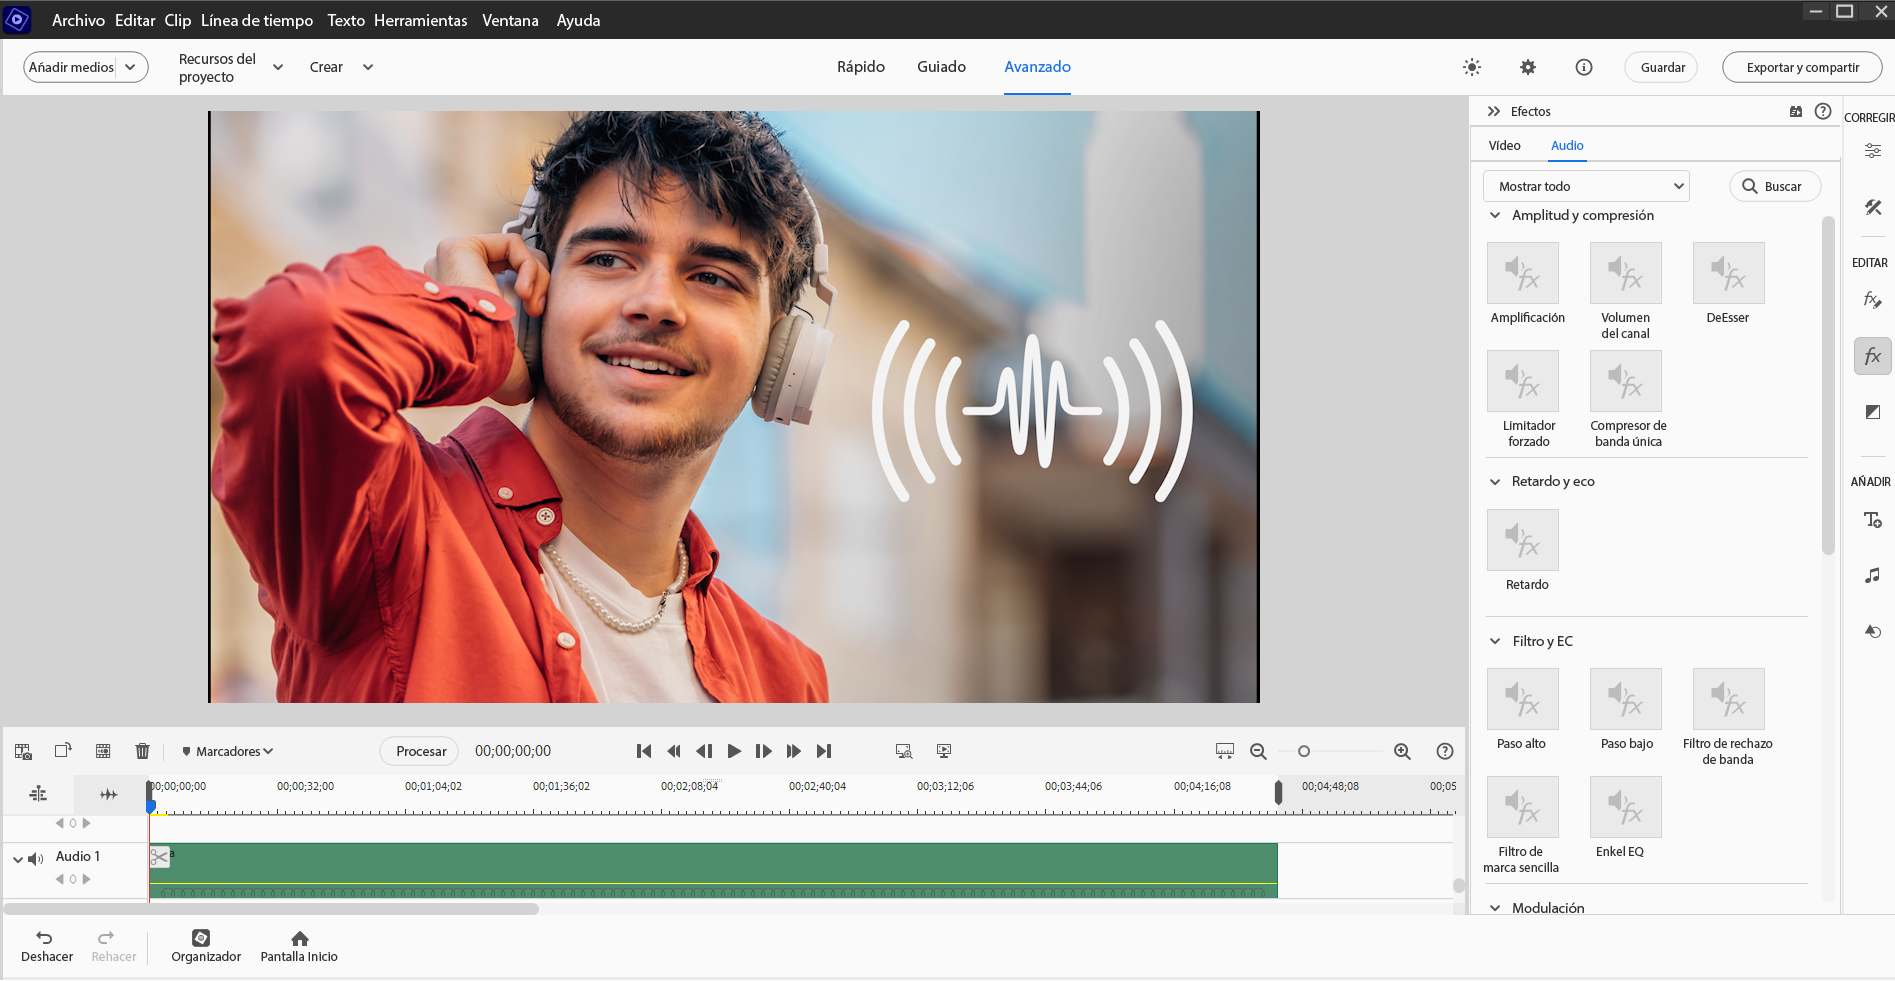Delete clip with the trash icon

pyautogui.click(x=142, y=750)
